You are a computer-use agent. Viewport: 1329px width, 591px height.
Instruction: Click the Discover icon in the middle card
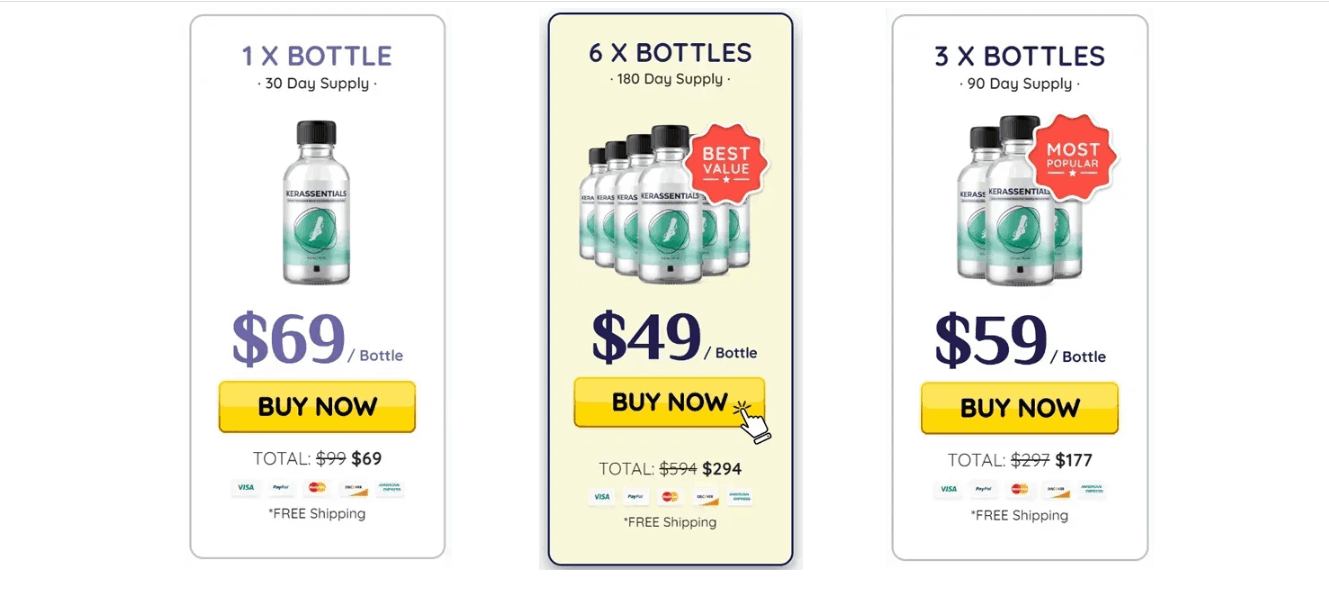click(707, 497)
